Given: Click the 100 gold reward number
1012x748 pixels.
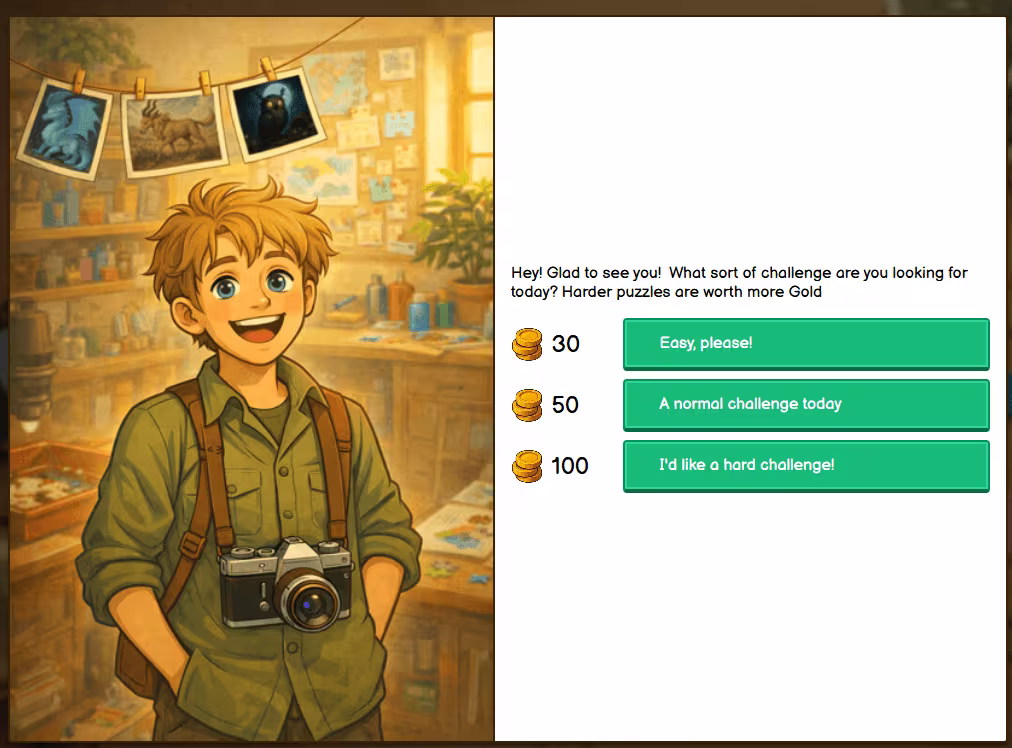Looking at the screenshot, I should pos(570,466).
